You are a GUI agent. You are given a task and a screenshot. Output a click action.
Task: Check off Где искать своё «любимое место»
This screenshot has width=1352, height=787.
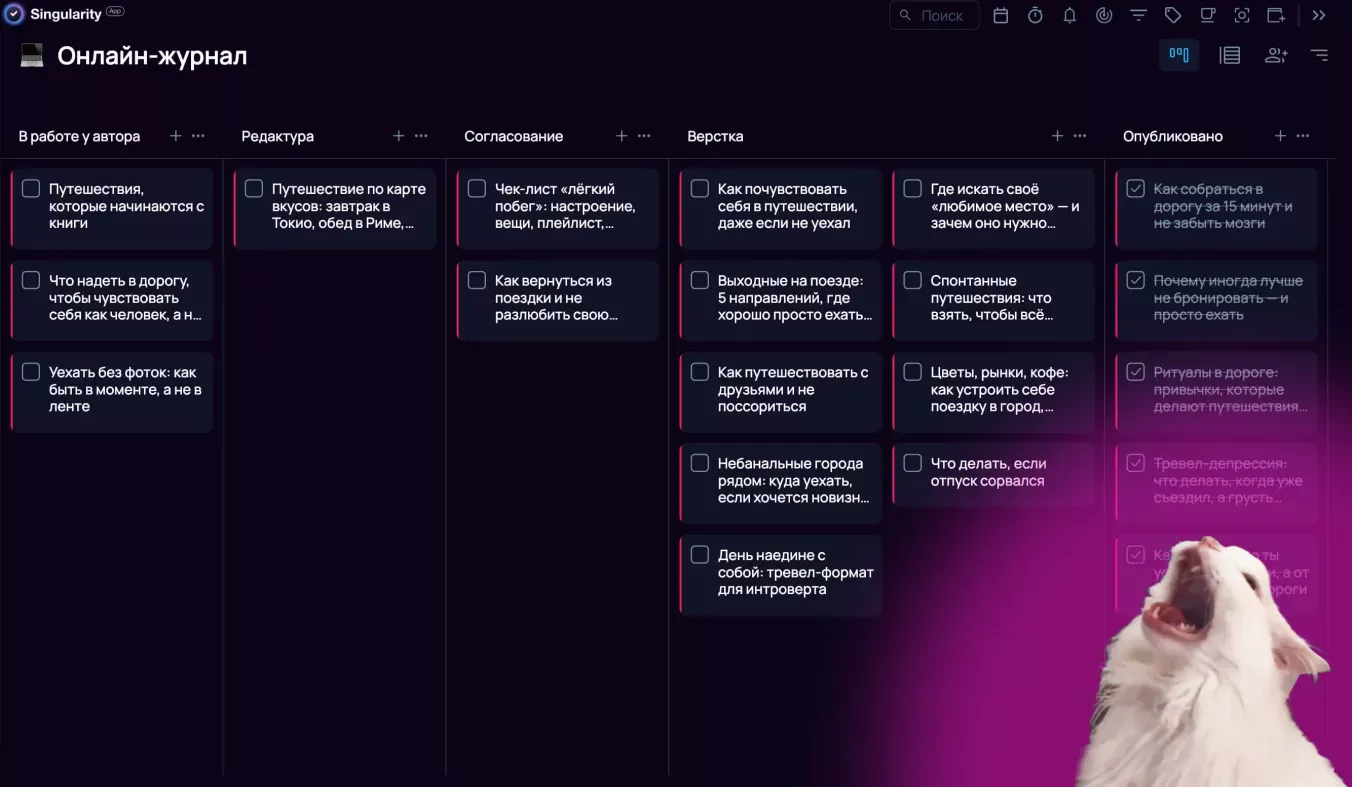click(913, 189)
